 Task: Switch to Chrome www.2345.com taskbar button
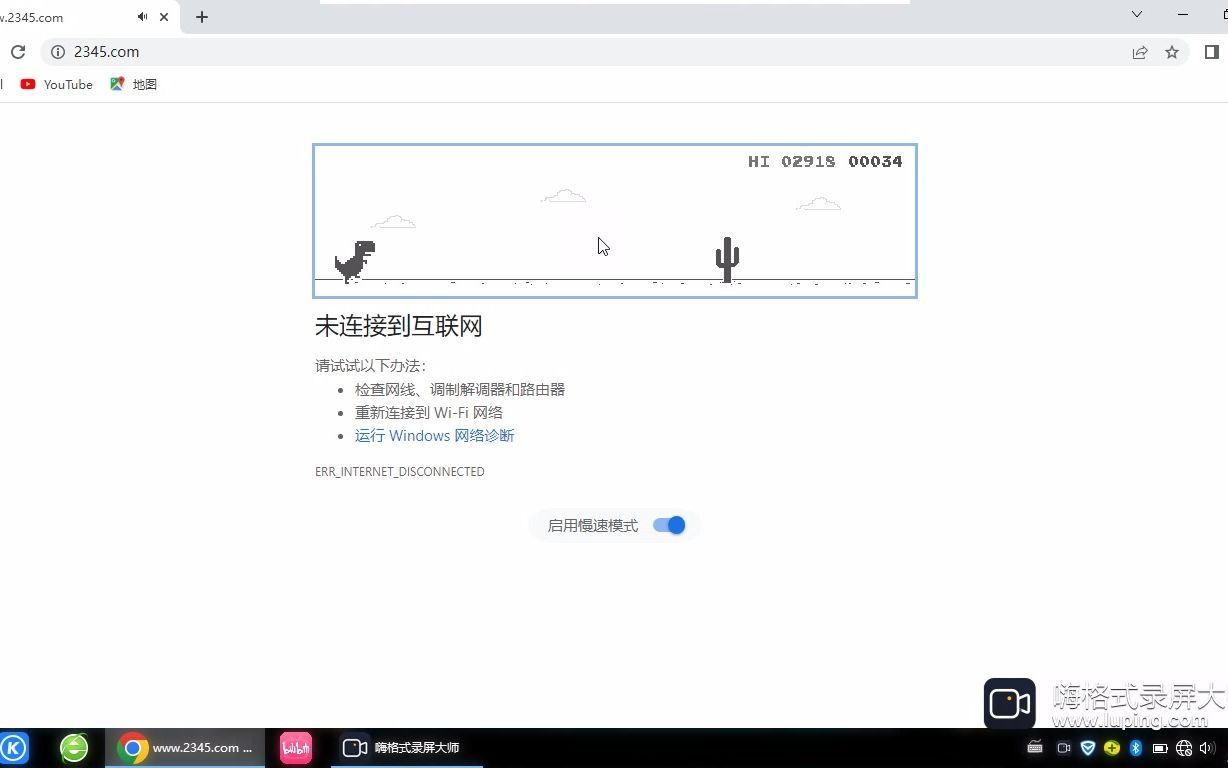(x=185, y=748)
